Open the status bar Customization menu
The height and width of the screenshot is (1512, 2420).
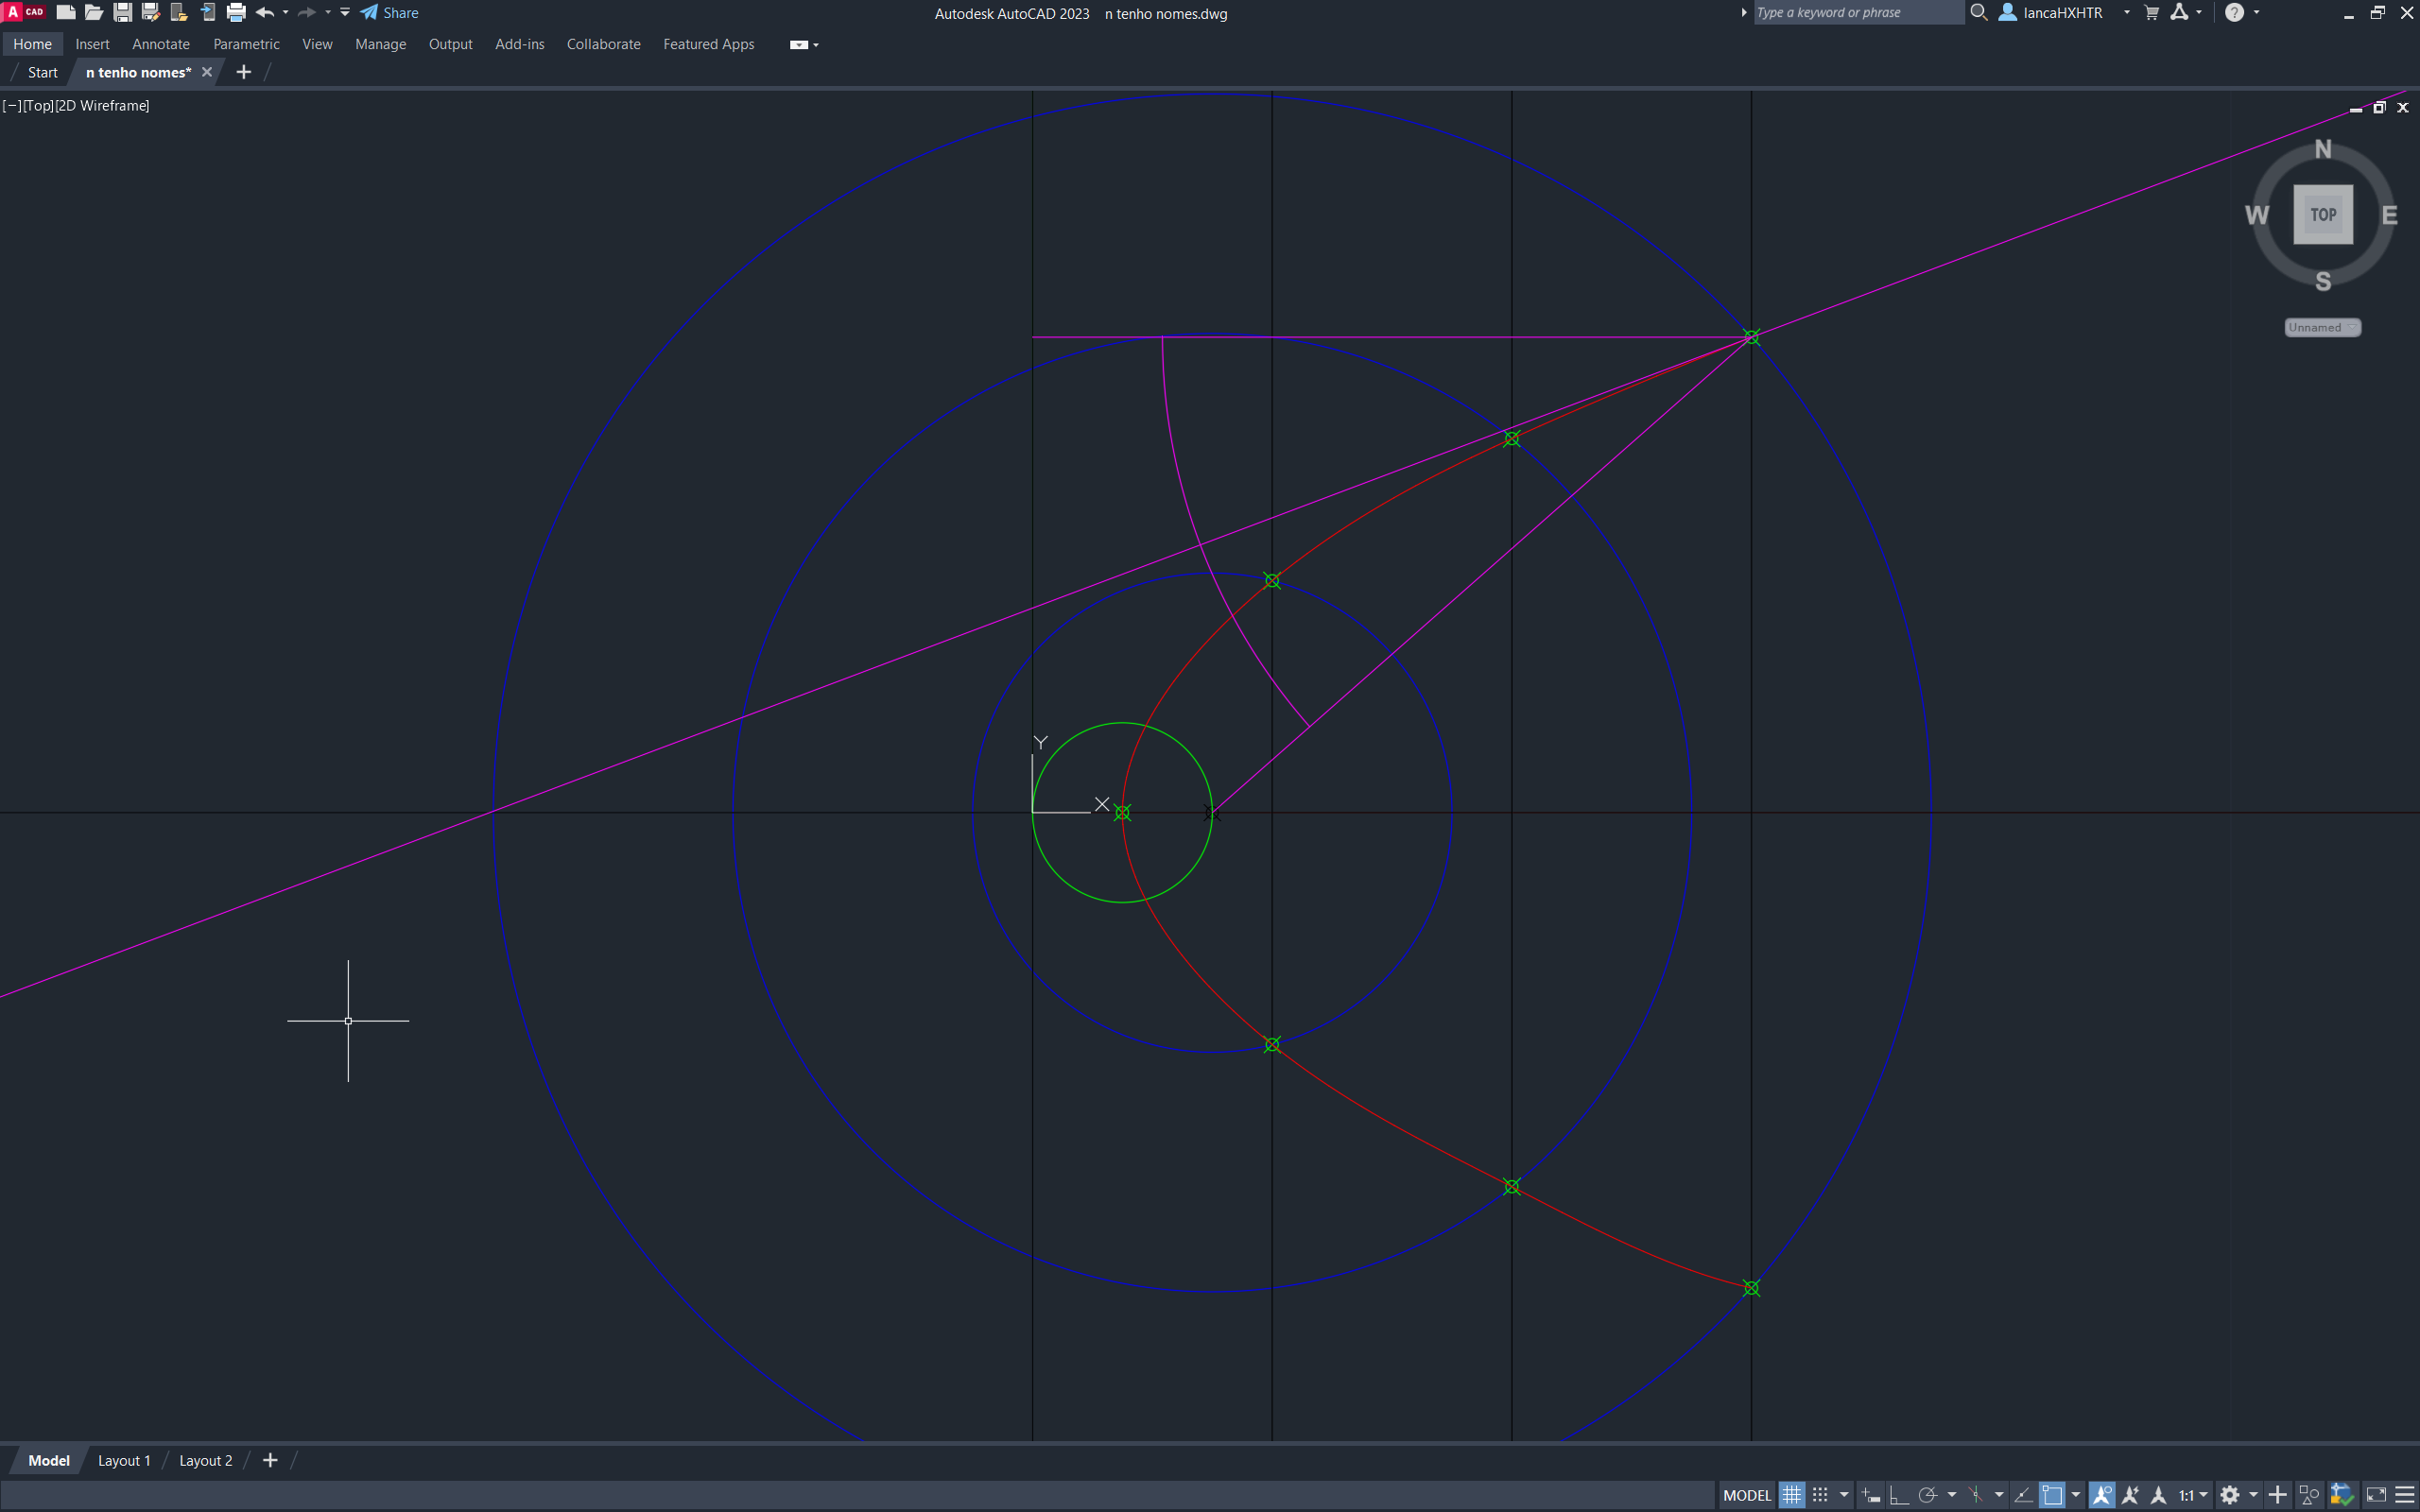click(2405, 1495)
